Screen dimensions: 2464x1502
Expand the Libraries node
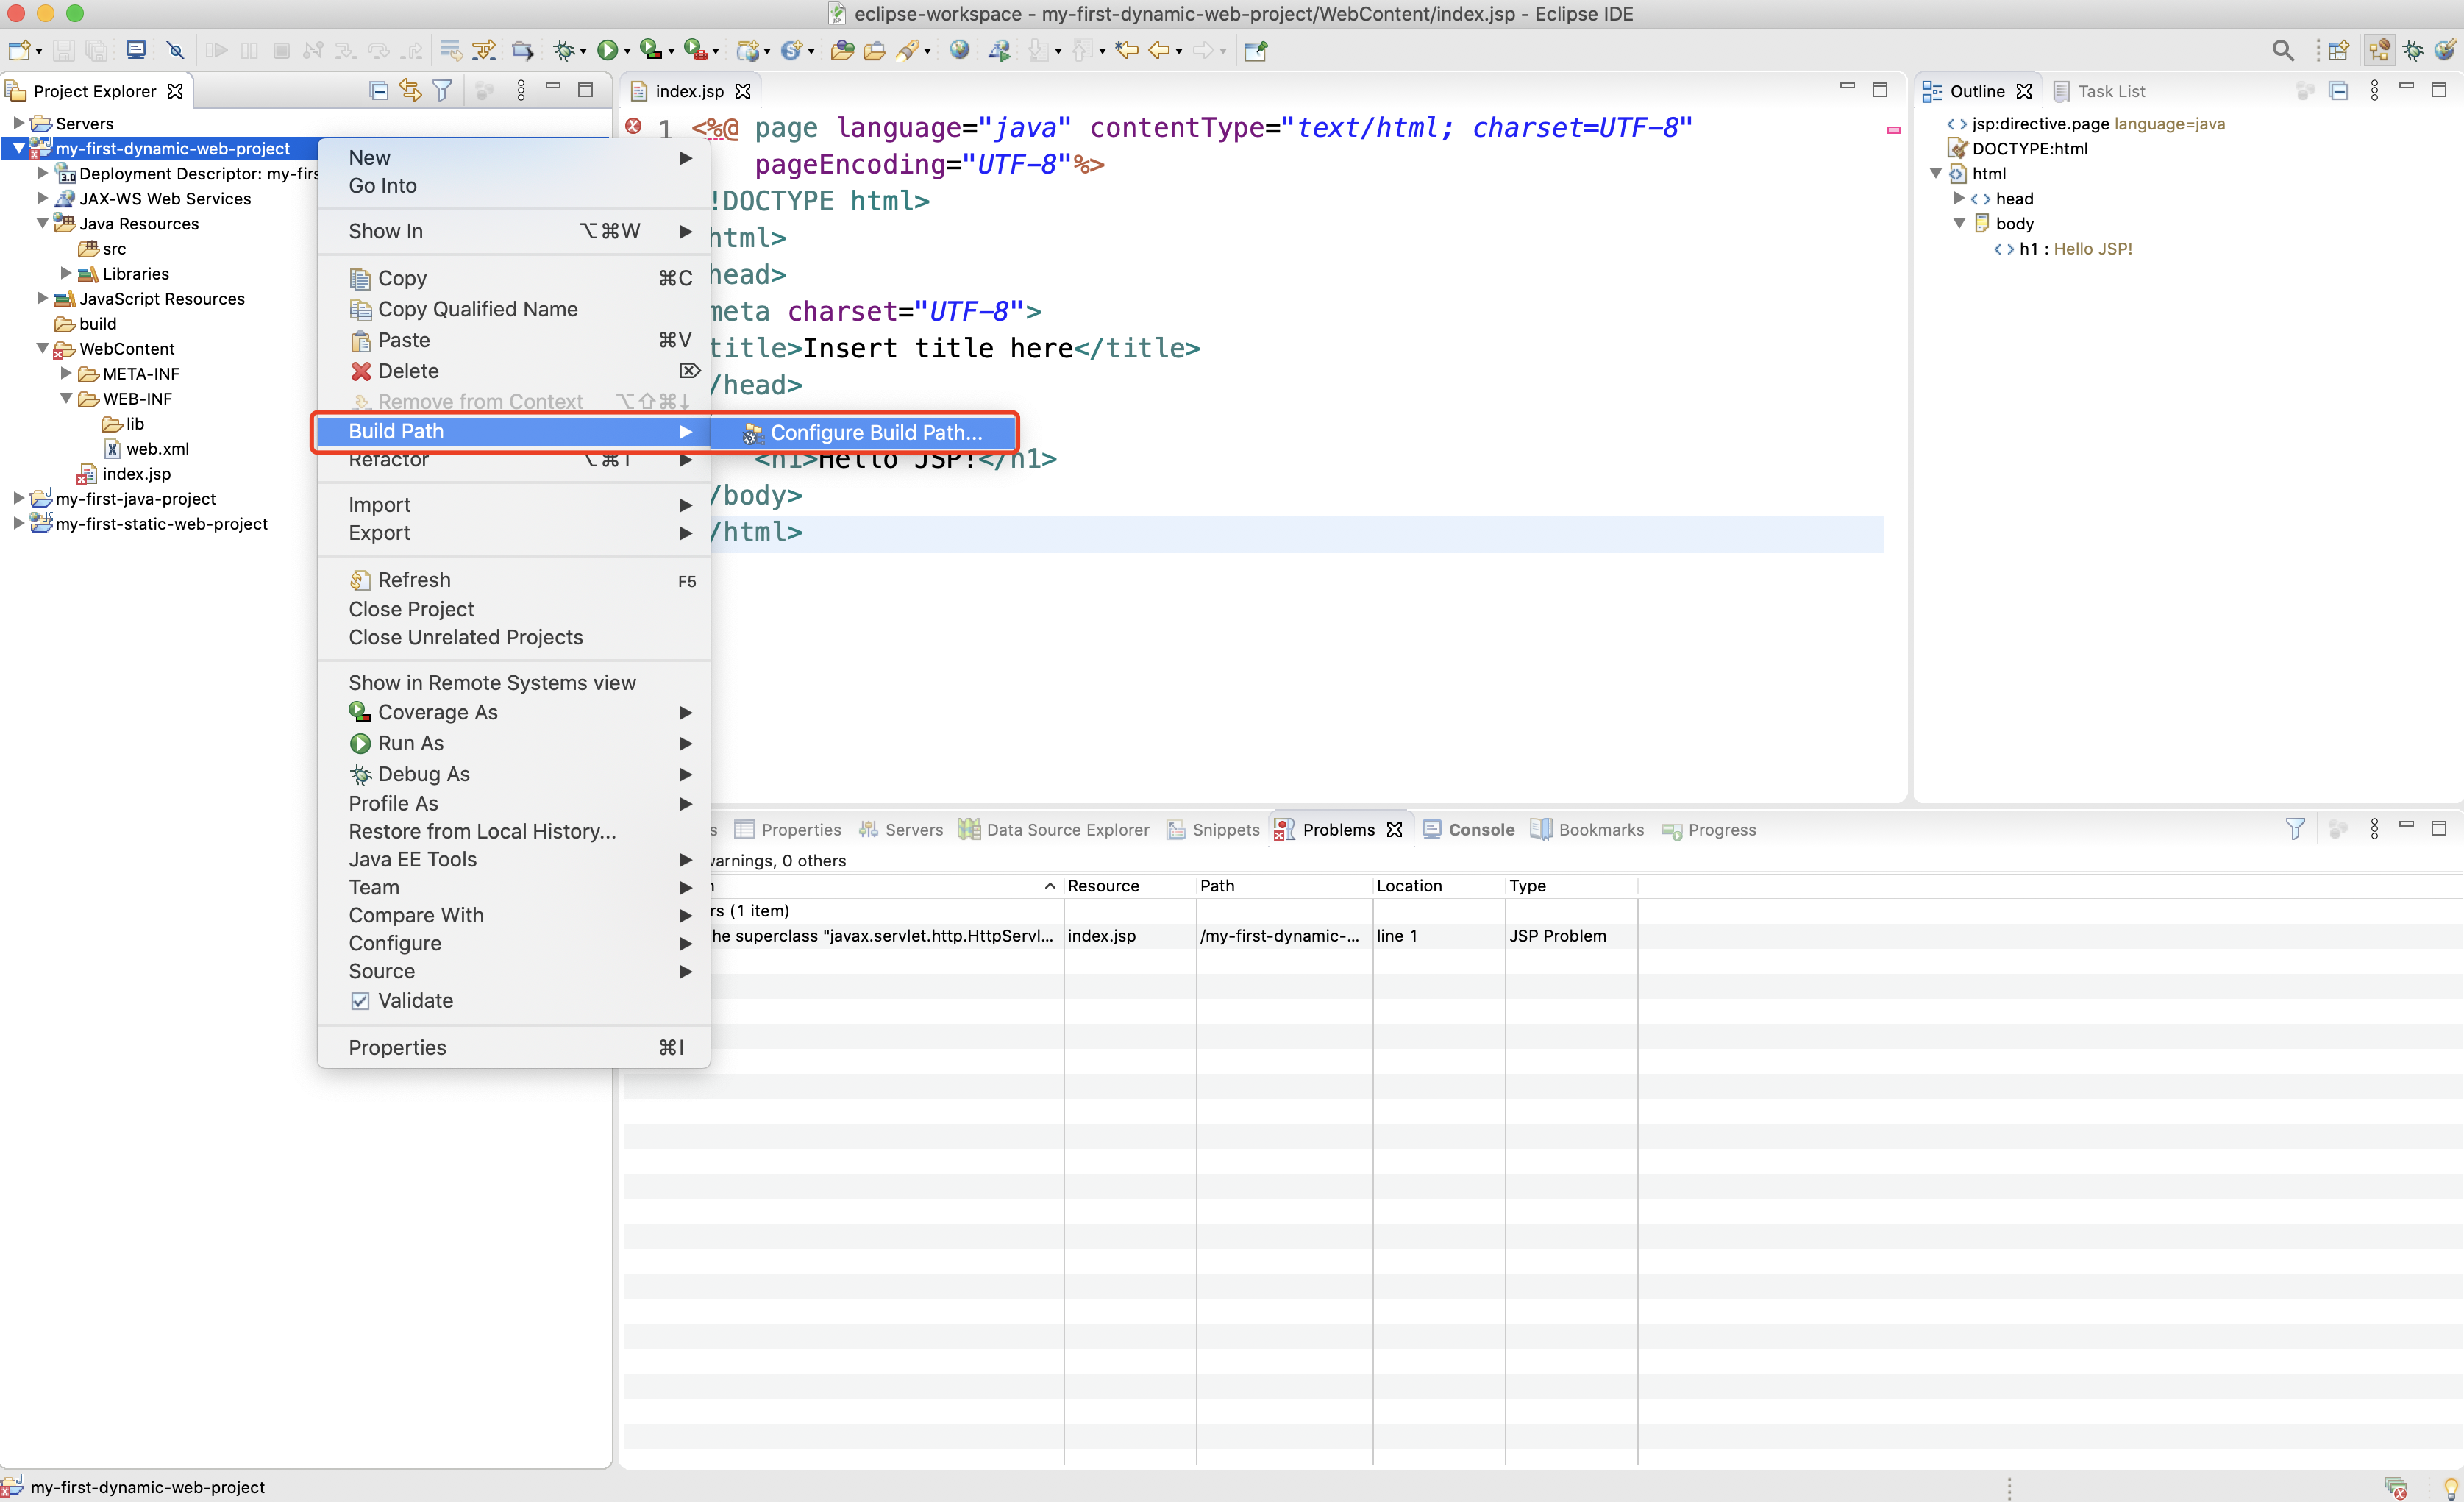pos(66,273)
